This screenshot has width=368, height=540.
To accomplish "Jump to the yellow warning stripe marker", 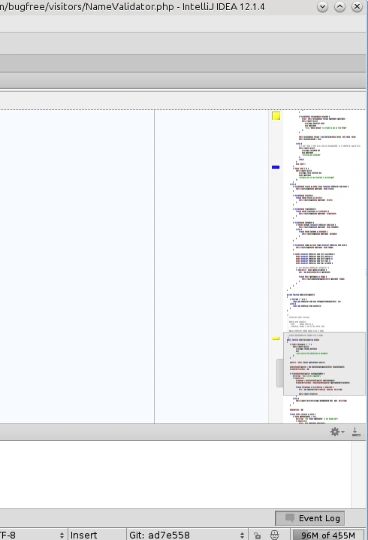I will click(276, 339).
